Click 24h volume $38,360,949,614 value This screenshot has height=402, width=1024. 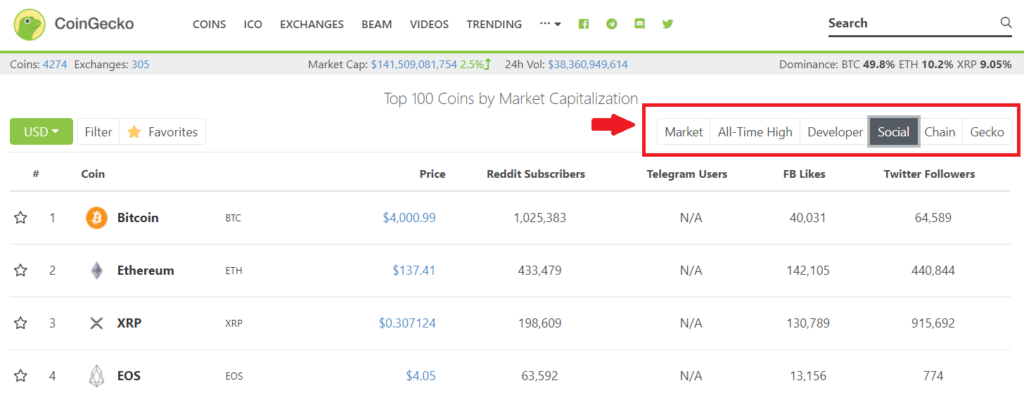pos(588,65)
